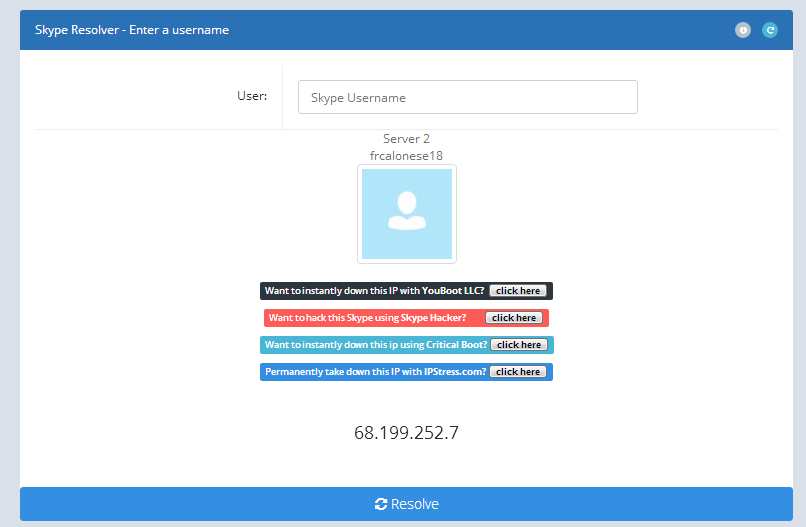Image resolution: width=806 pixels, height=527 pixels.
Task: Click the 'User:' field label
Action: 252,96
